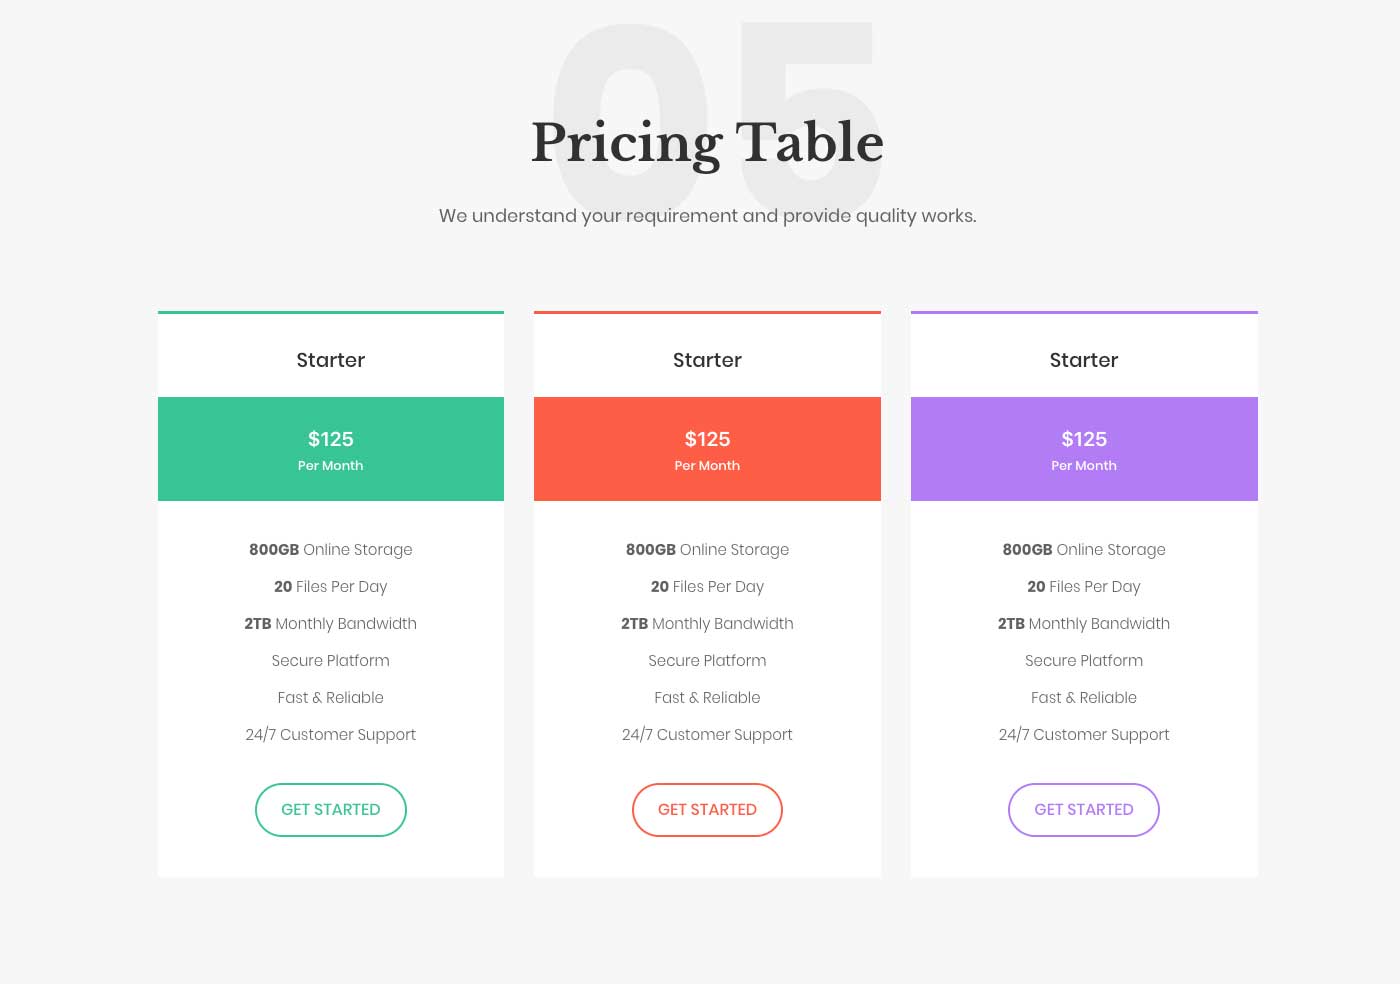Click 24/7 Customer Support in green card

click(x=331, y=735)
